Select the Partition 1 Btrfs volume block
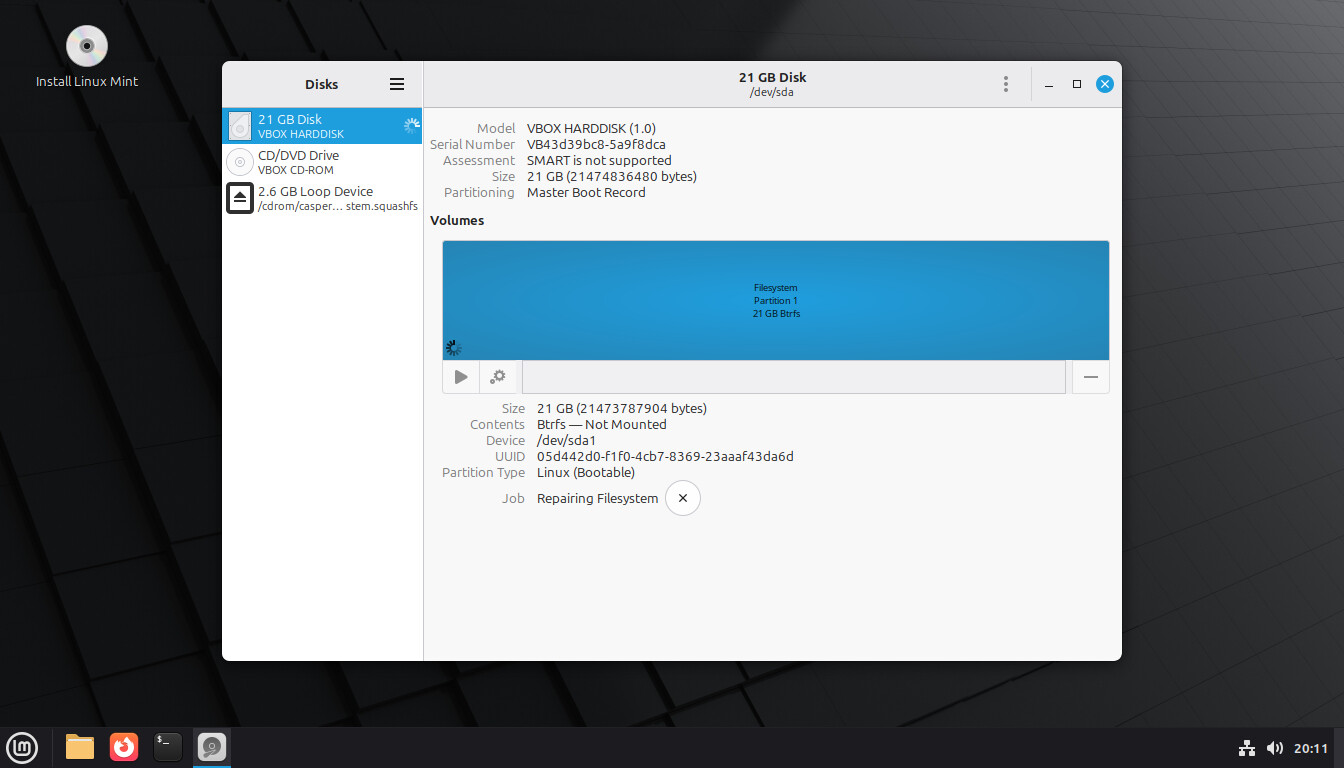This screenshot has height=768, width=1344. (x=775, y=300)
